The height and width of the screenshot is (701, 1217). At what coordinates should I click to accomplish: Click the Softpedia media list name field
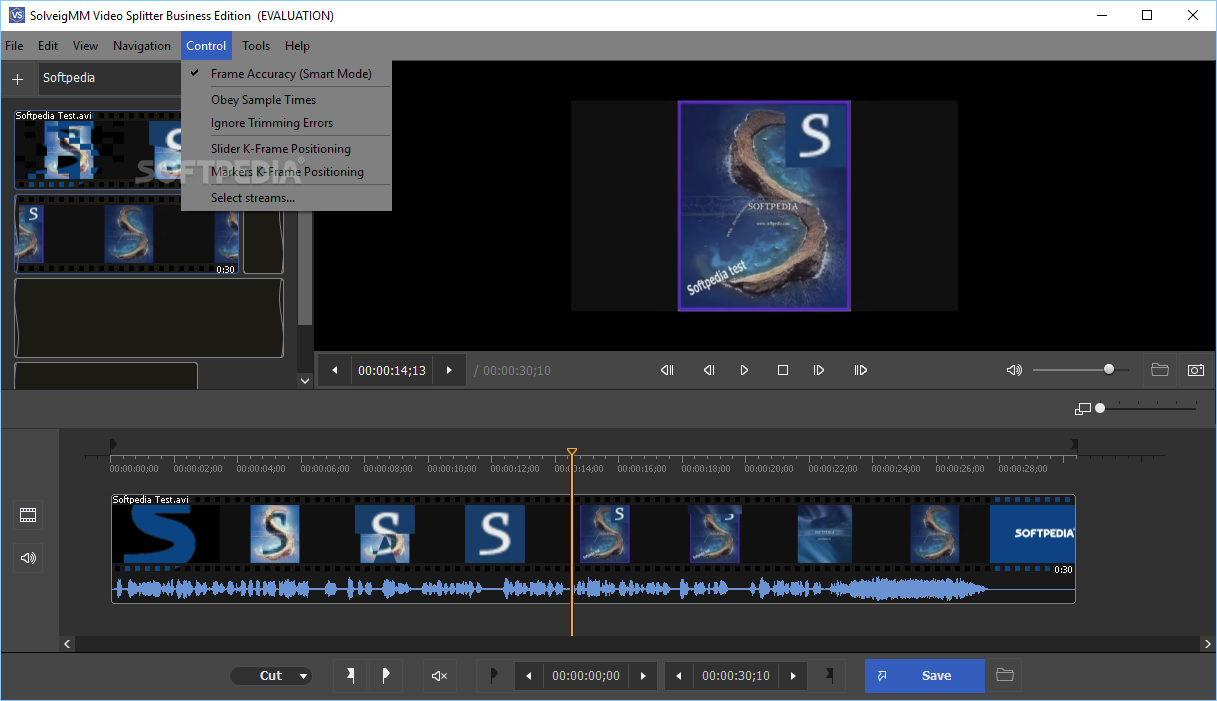point(110,78)
